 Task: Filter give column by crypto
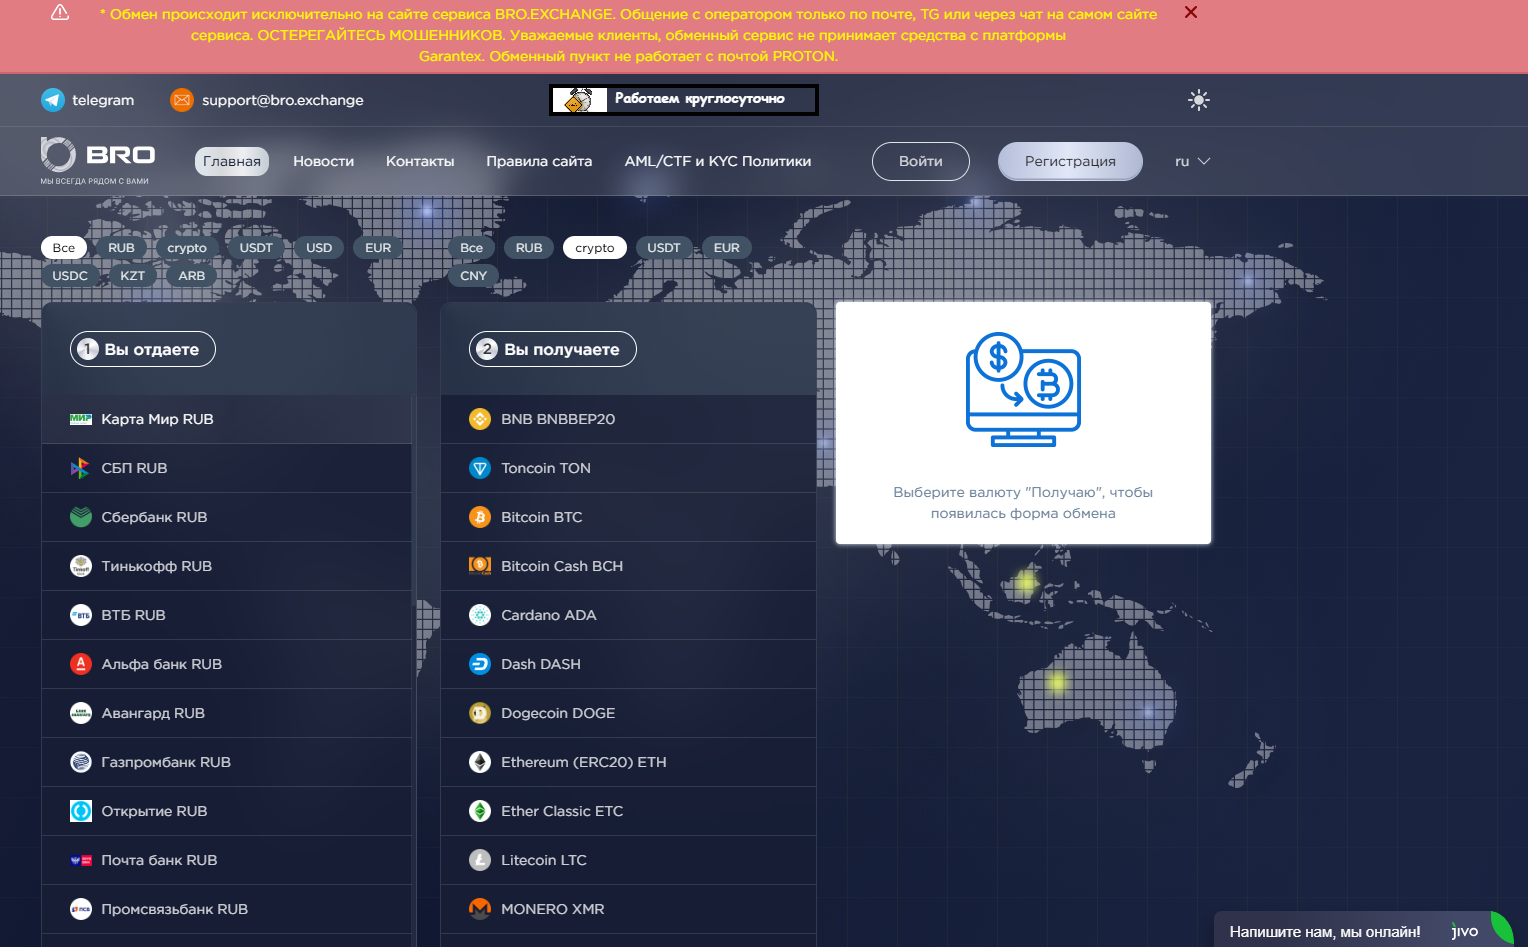tap(187, 248)
